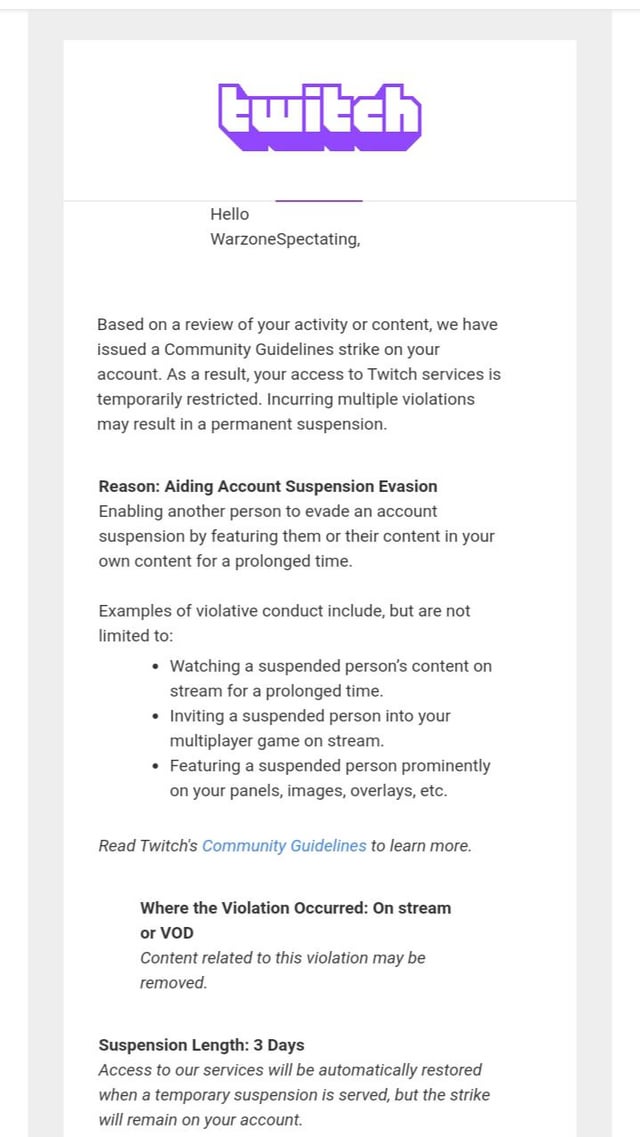Click the bullet marker beside 'Featuring a suspended'

coord(156,767)
